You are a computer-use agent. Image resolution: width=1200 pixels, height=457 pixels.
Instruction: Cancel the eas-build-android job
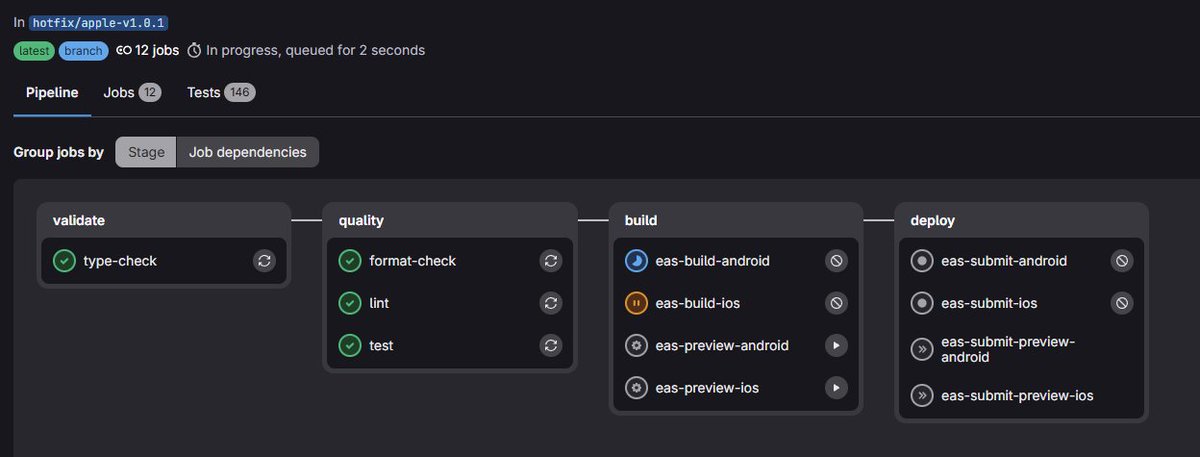[836, 261]
